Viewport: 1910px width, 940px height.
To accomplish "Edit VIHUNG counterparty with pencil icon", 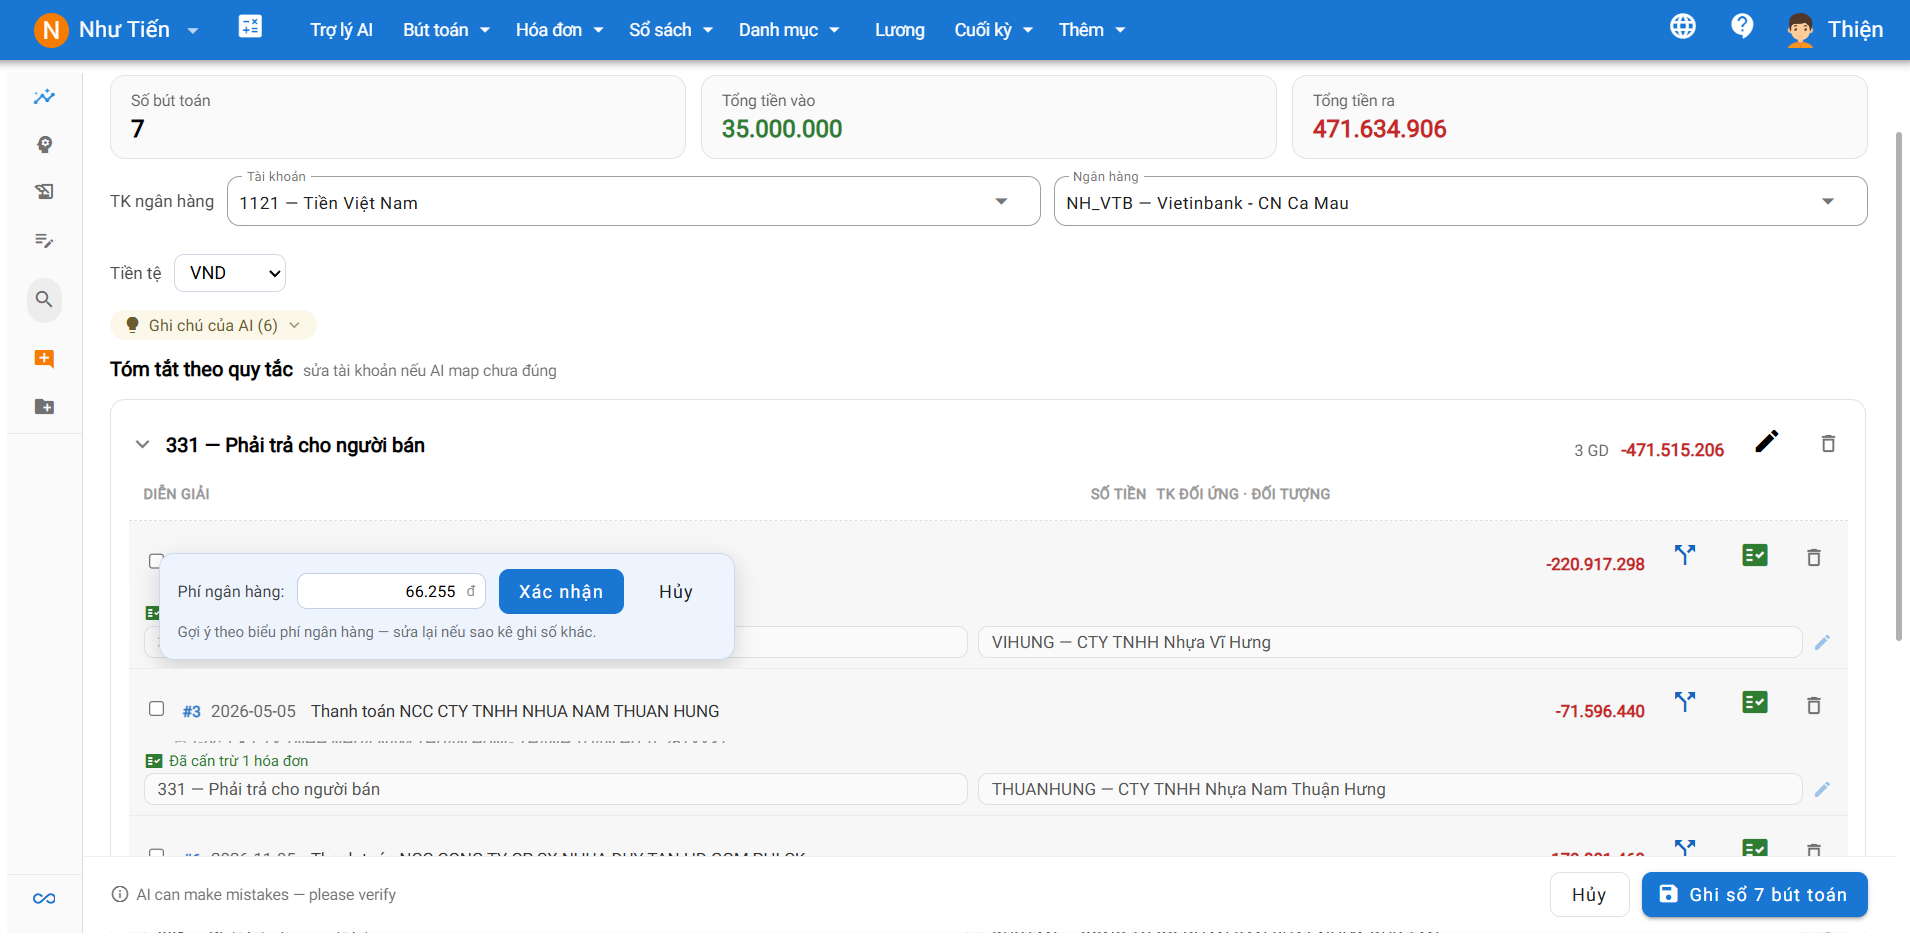I will click(1822, 642).
